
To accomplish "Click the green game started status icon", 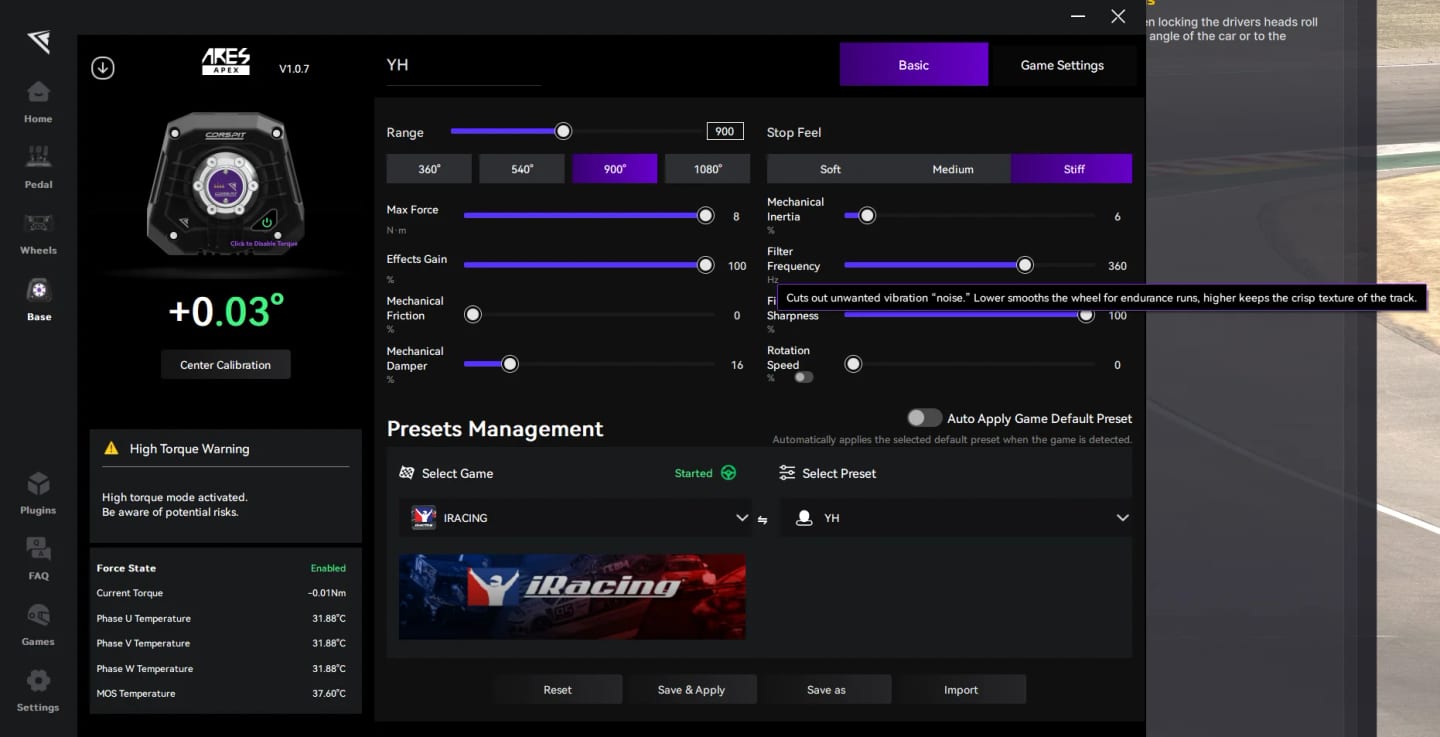I will [x=729, y=473].
